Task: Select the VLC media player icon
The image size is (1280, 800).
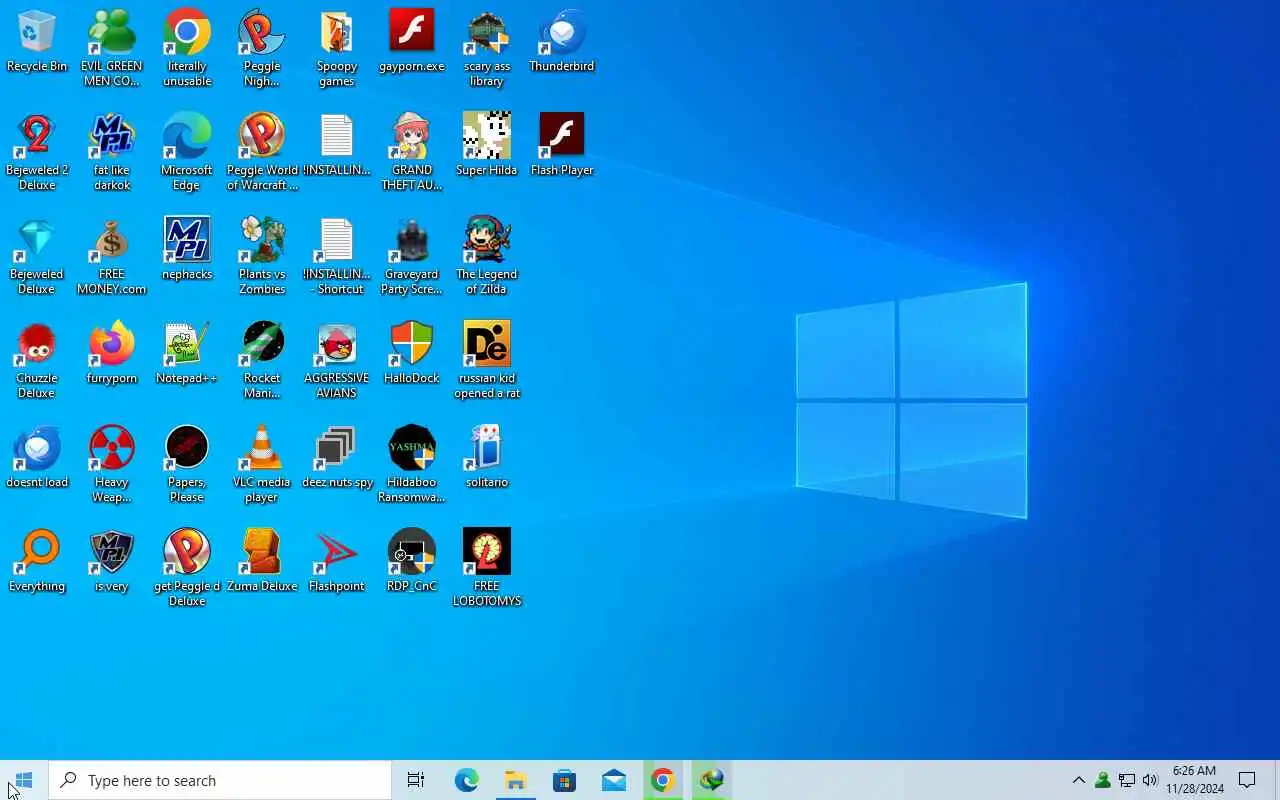Action: click(262, 465)
